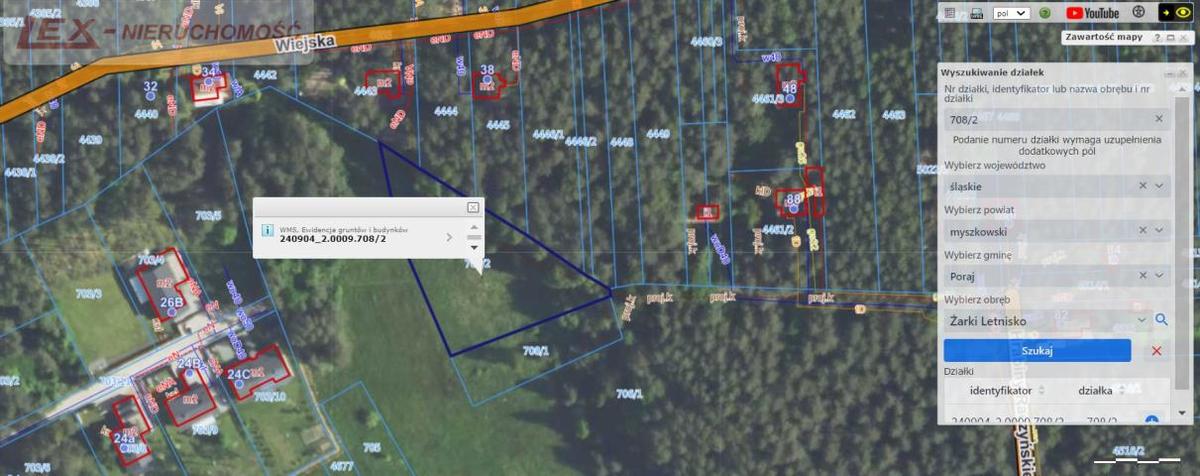Click the green help question mark icon
This screenshot has width=1200, height=476.
(1044, 13)
